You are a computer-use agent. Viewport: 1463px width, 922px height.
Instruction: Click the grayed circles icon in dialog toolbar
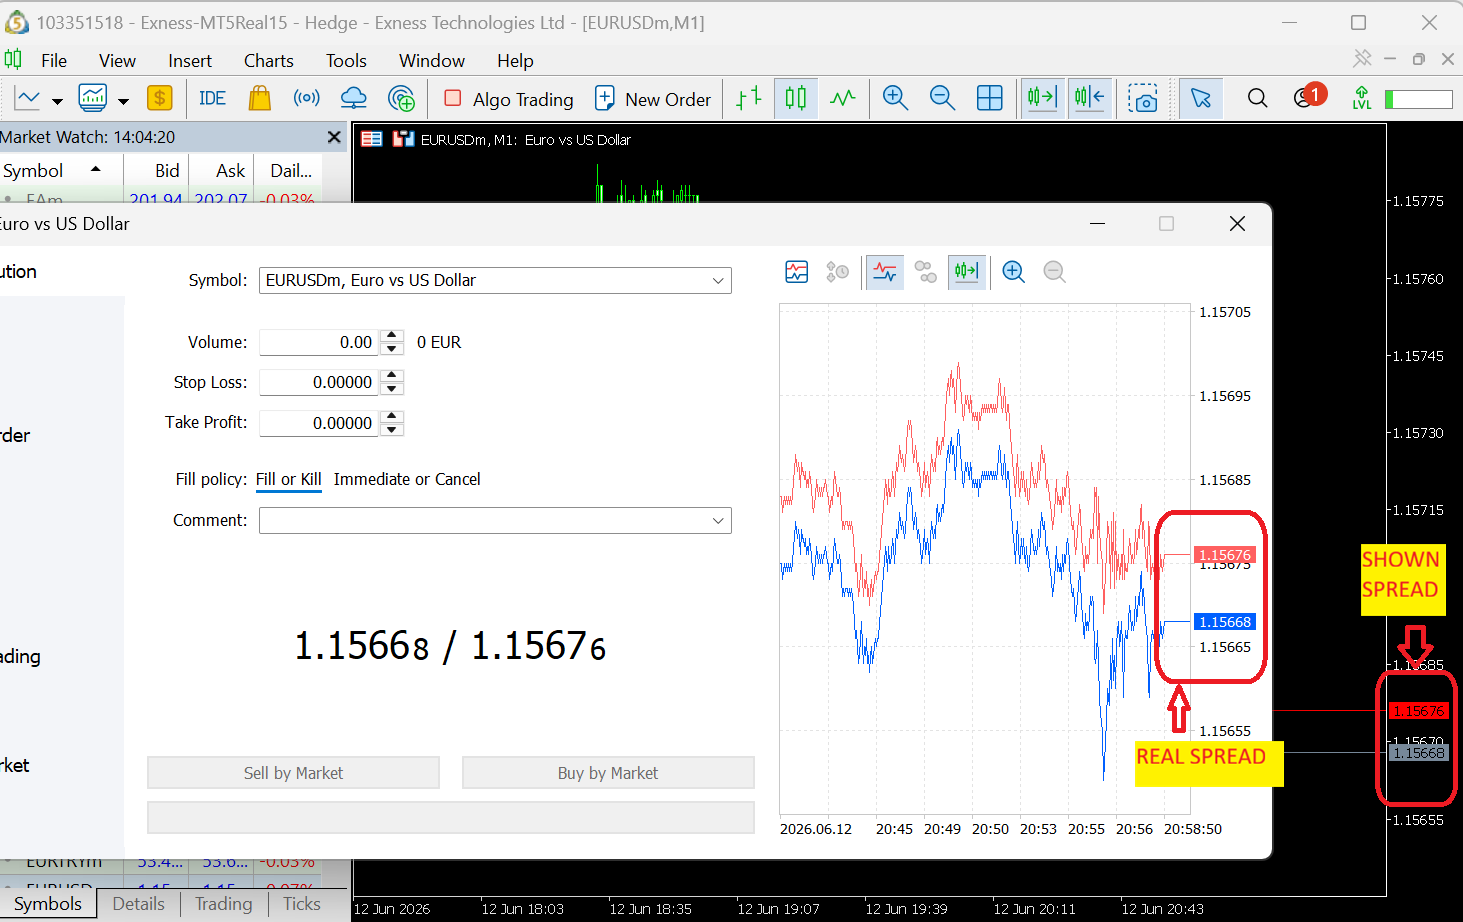pyautogui.click(x=926, y=272)
